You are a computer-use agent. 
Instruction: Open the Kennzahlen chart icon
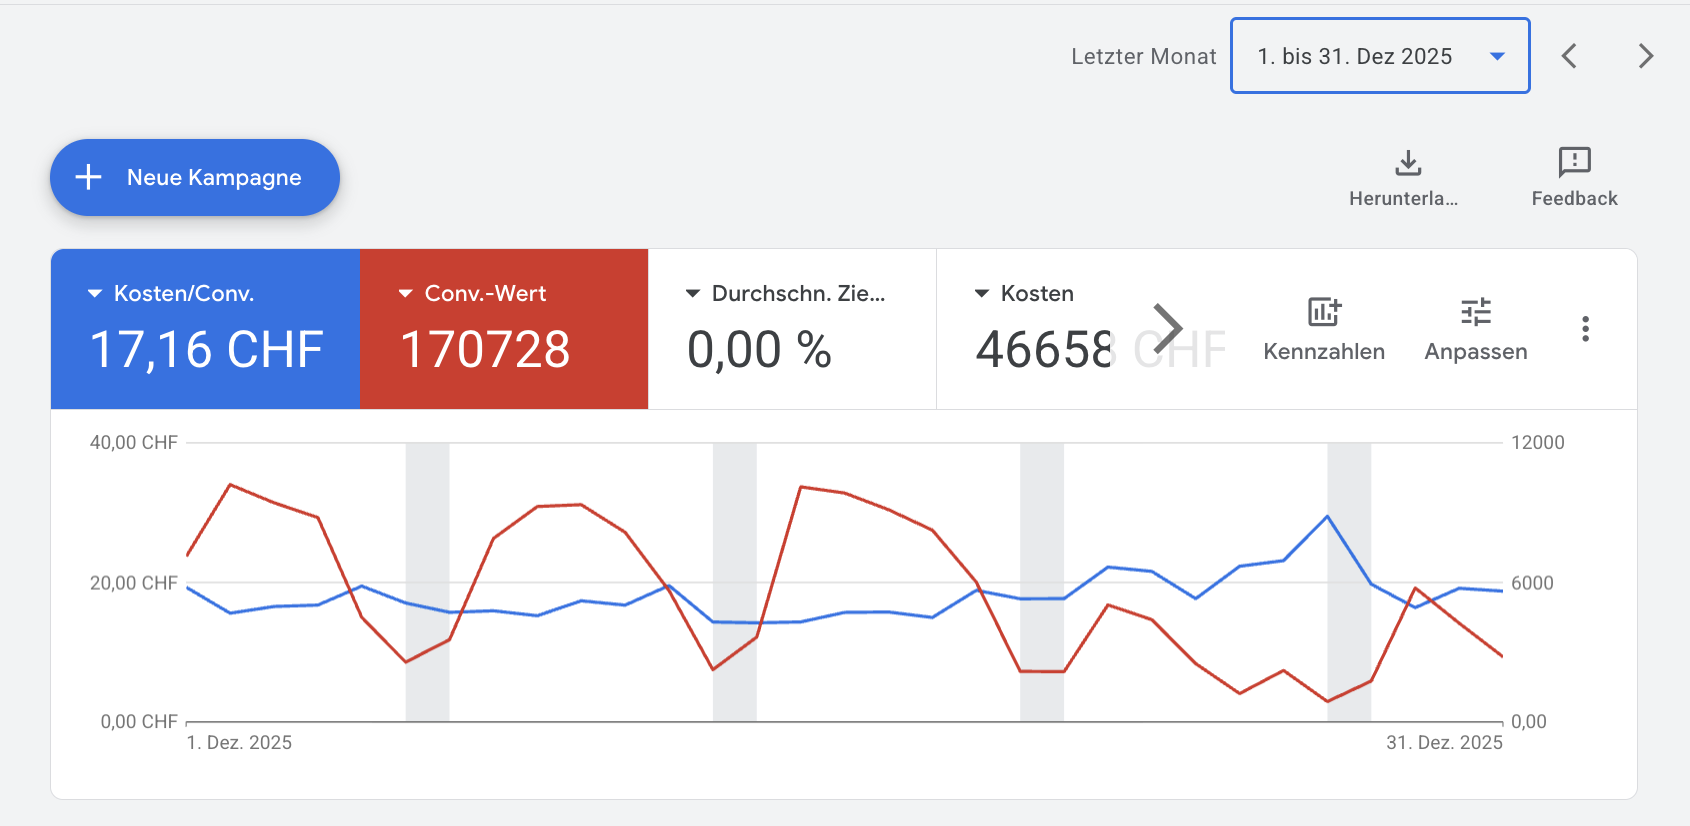pos(1324,312)
